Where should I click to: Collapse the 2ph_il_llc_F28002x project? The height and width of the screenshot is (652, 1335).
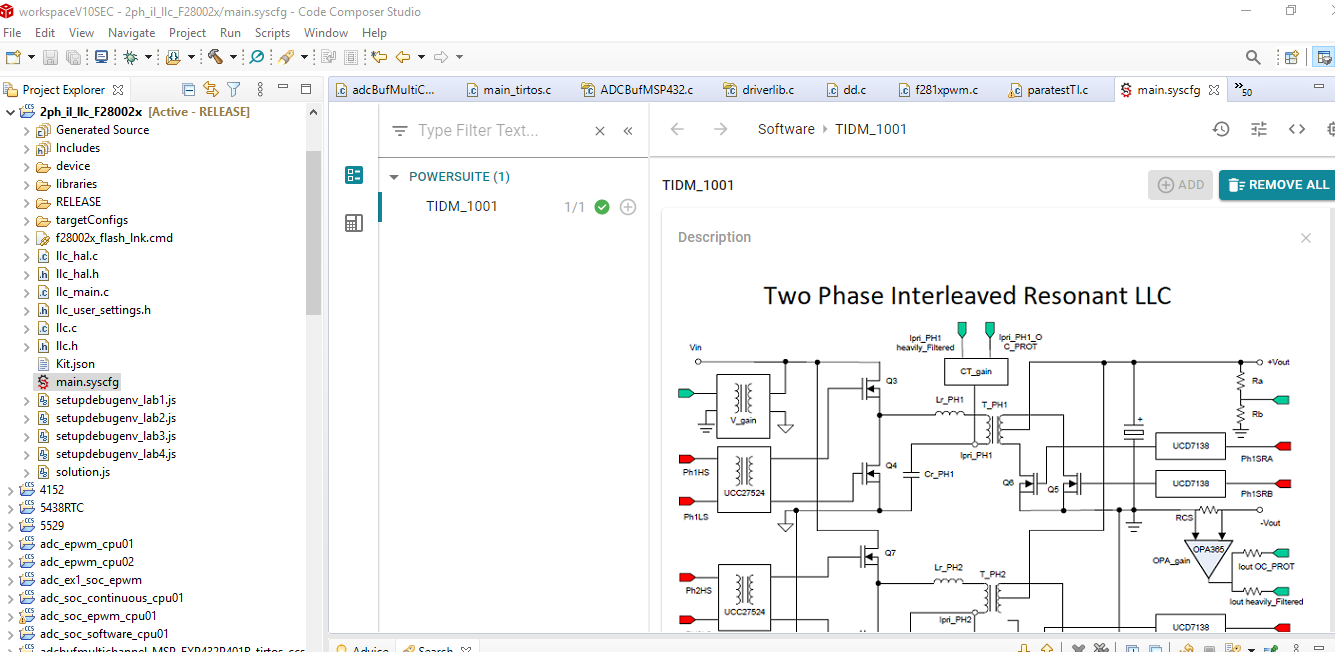11,112
